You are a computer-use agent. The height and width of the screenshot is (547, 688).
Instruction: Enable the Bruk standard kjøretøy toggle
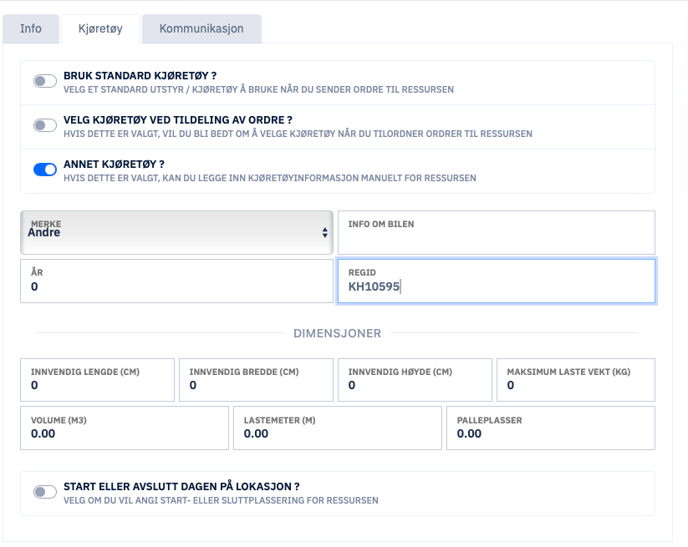(45, 81)
